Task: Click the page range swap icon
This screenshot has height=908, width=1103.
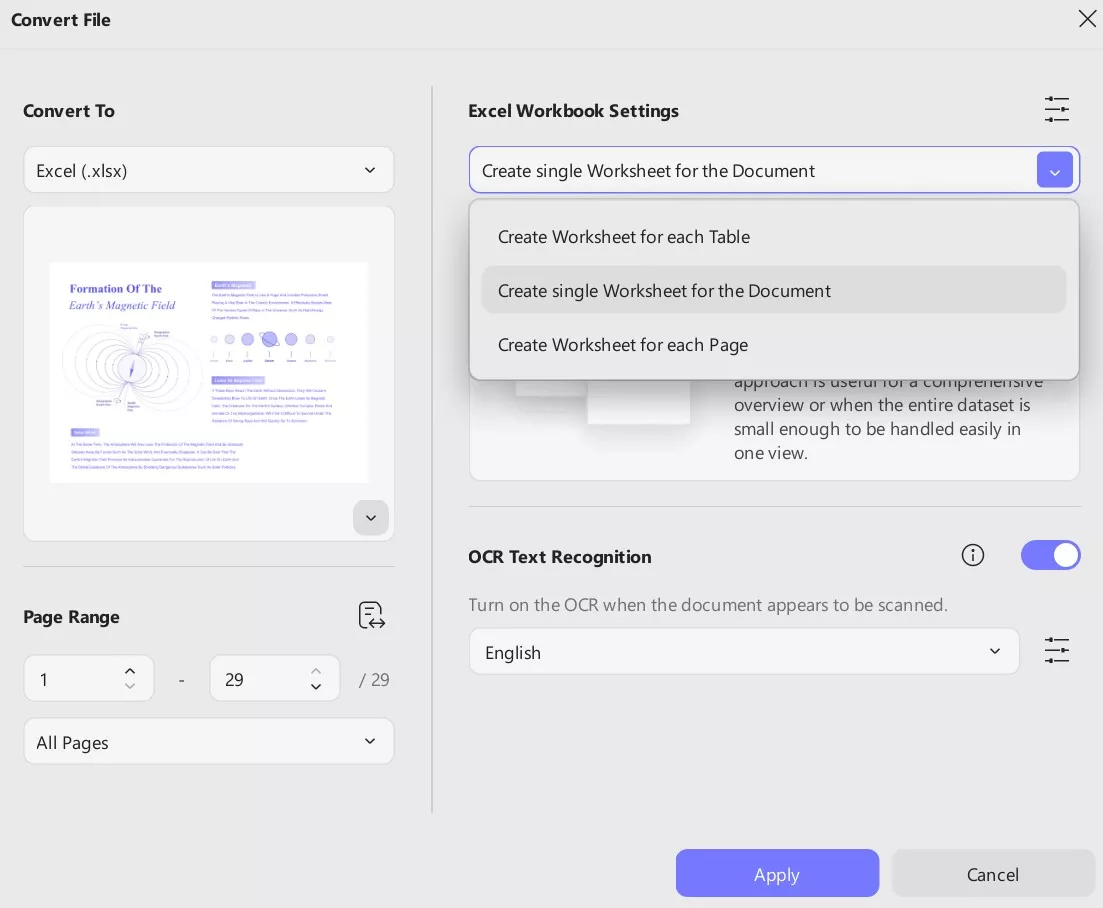Action: 372,616
